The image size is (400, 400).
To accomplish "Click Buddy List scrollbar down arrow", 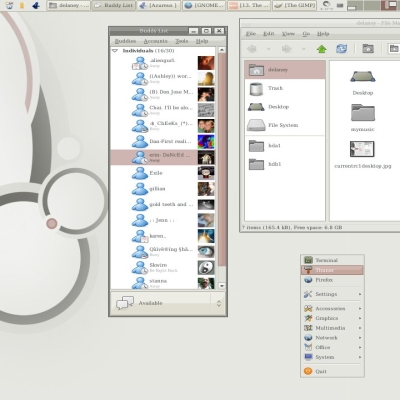I will 222,286.
